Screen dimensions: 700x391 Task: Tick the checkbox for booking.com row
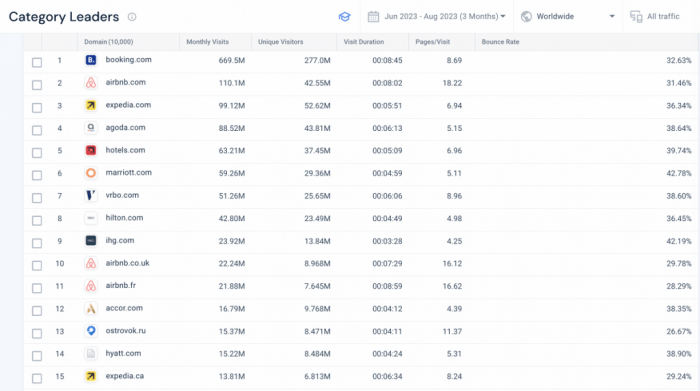click(37, 62)
